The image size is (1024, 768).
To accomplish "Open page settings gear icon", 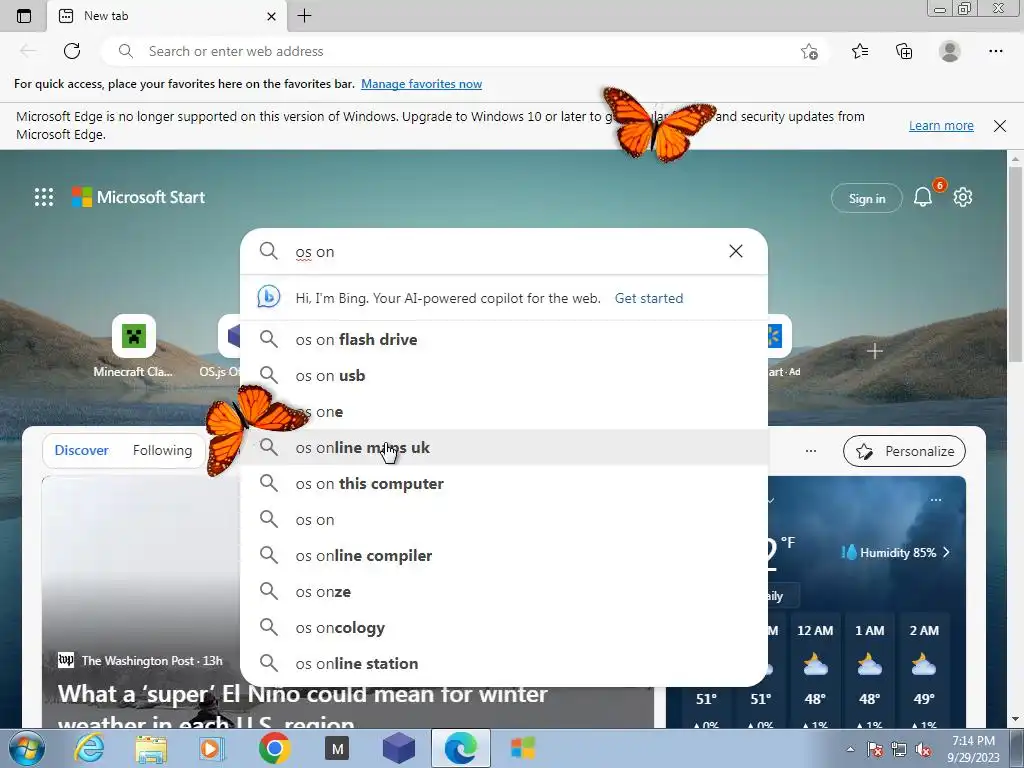I will coord(963,197).
